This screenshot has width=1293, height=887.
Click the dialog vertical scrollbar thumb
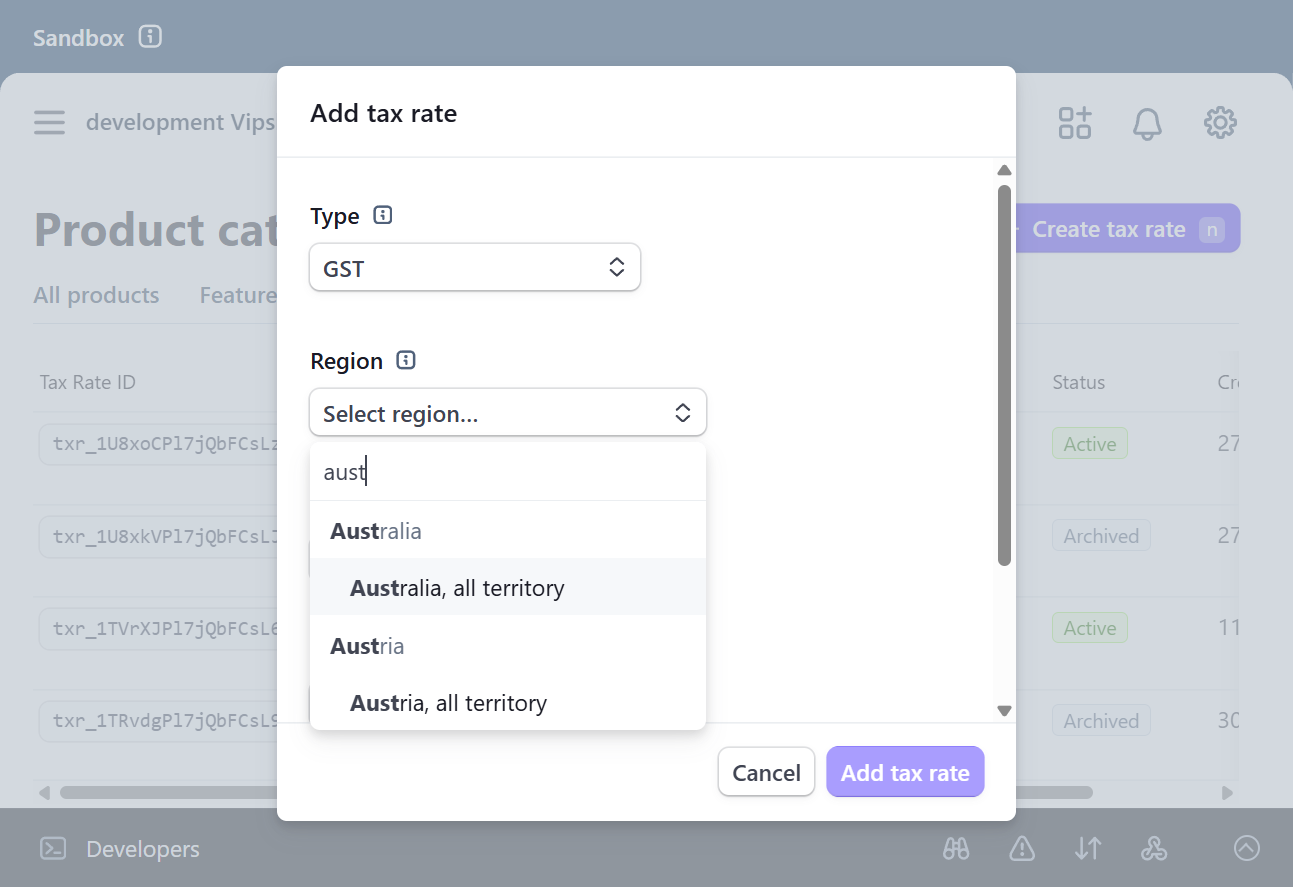click(x=1005, y=375)
